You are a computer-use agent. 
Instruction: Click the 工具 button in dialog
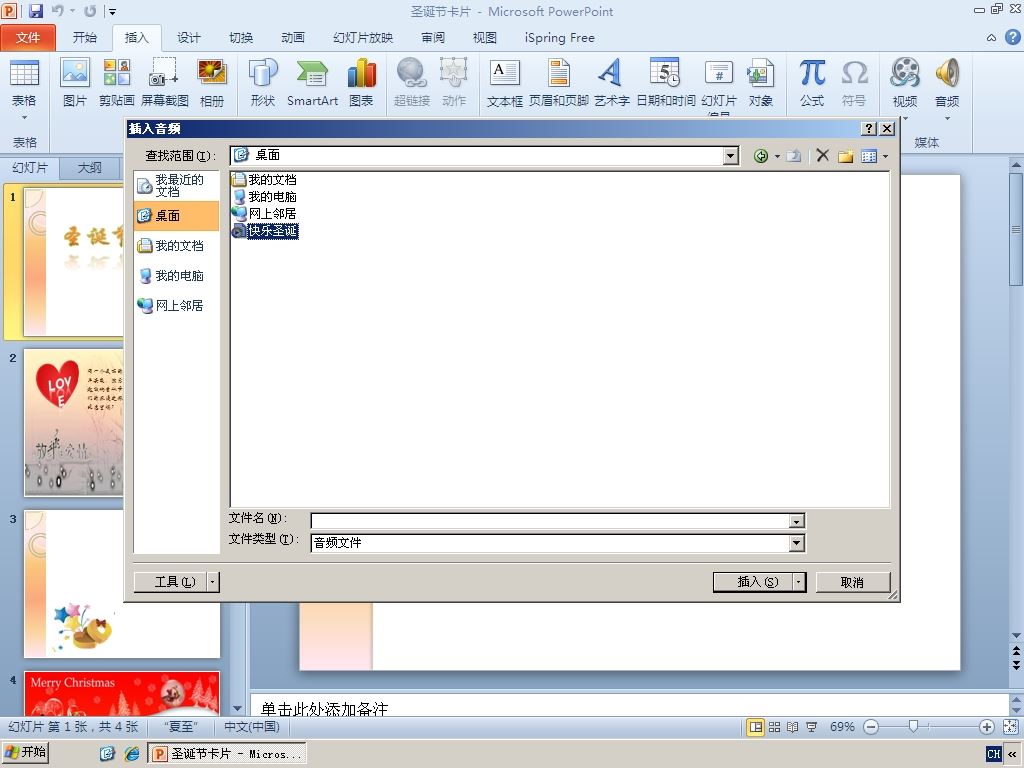click(x=171, y=582)
